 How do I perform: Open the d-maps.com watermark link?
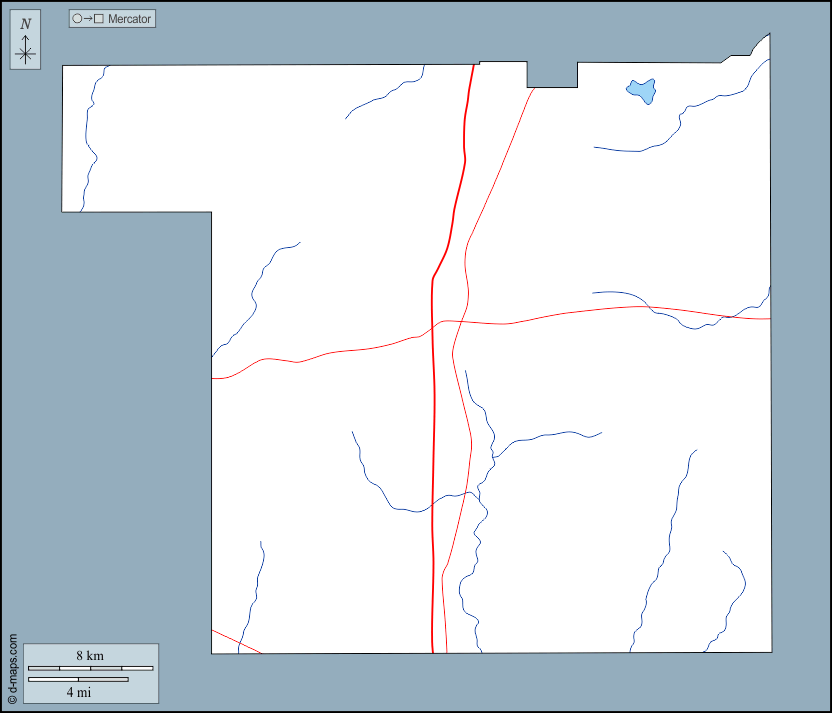tap(12, 669)
